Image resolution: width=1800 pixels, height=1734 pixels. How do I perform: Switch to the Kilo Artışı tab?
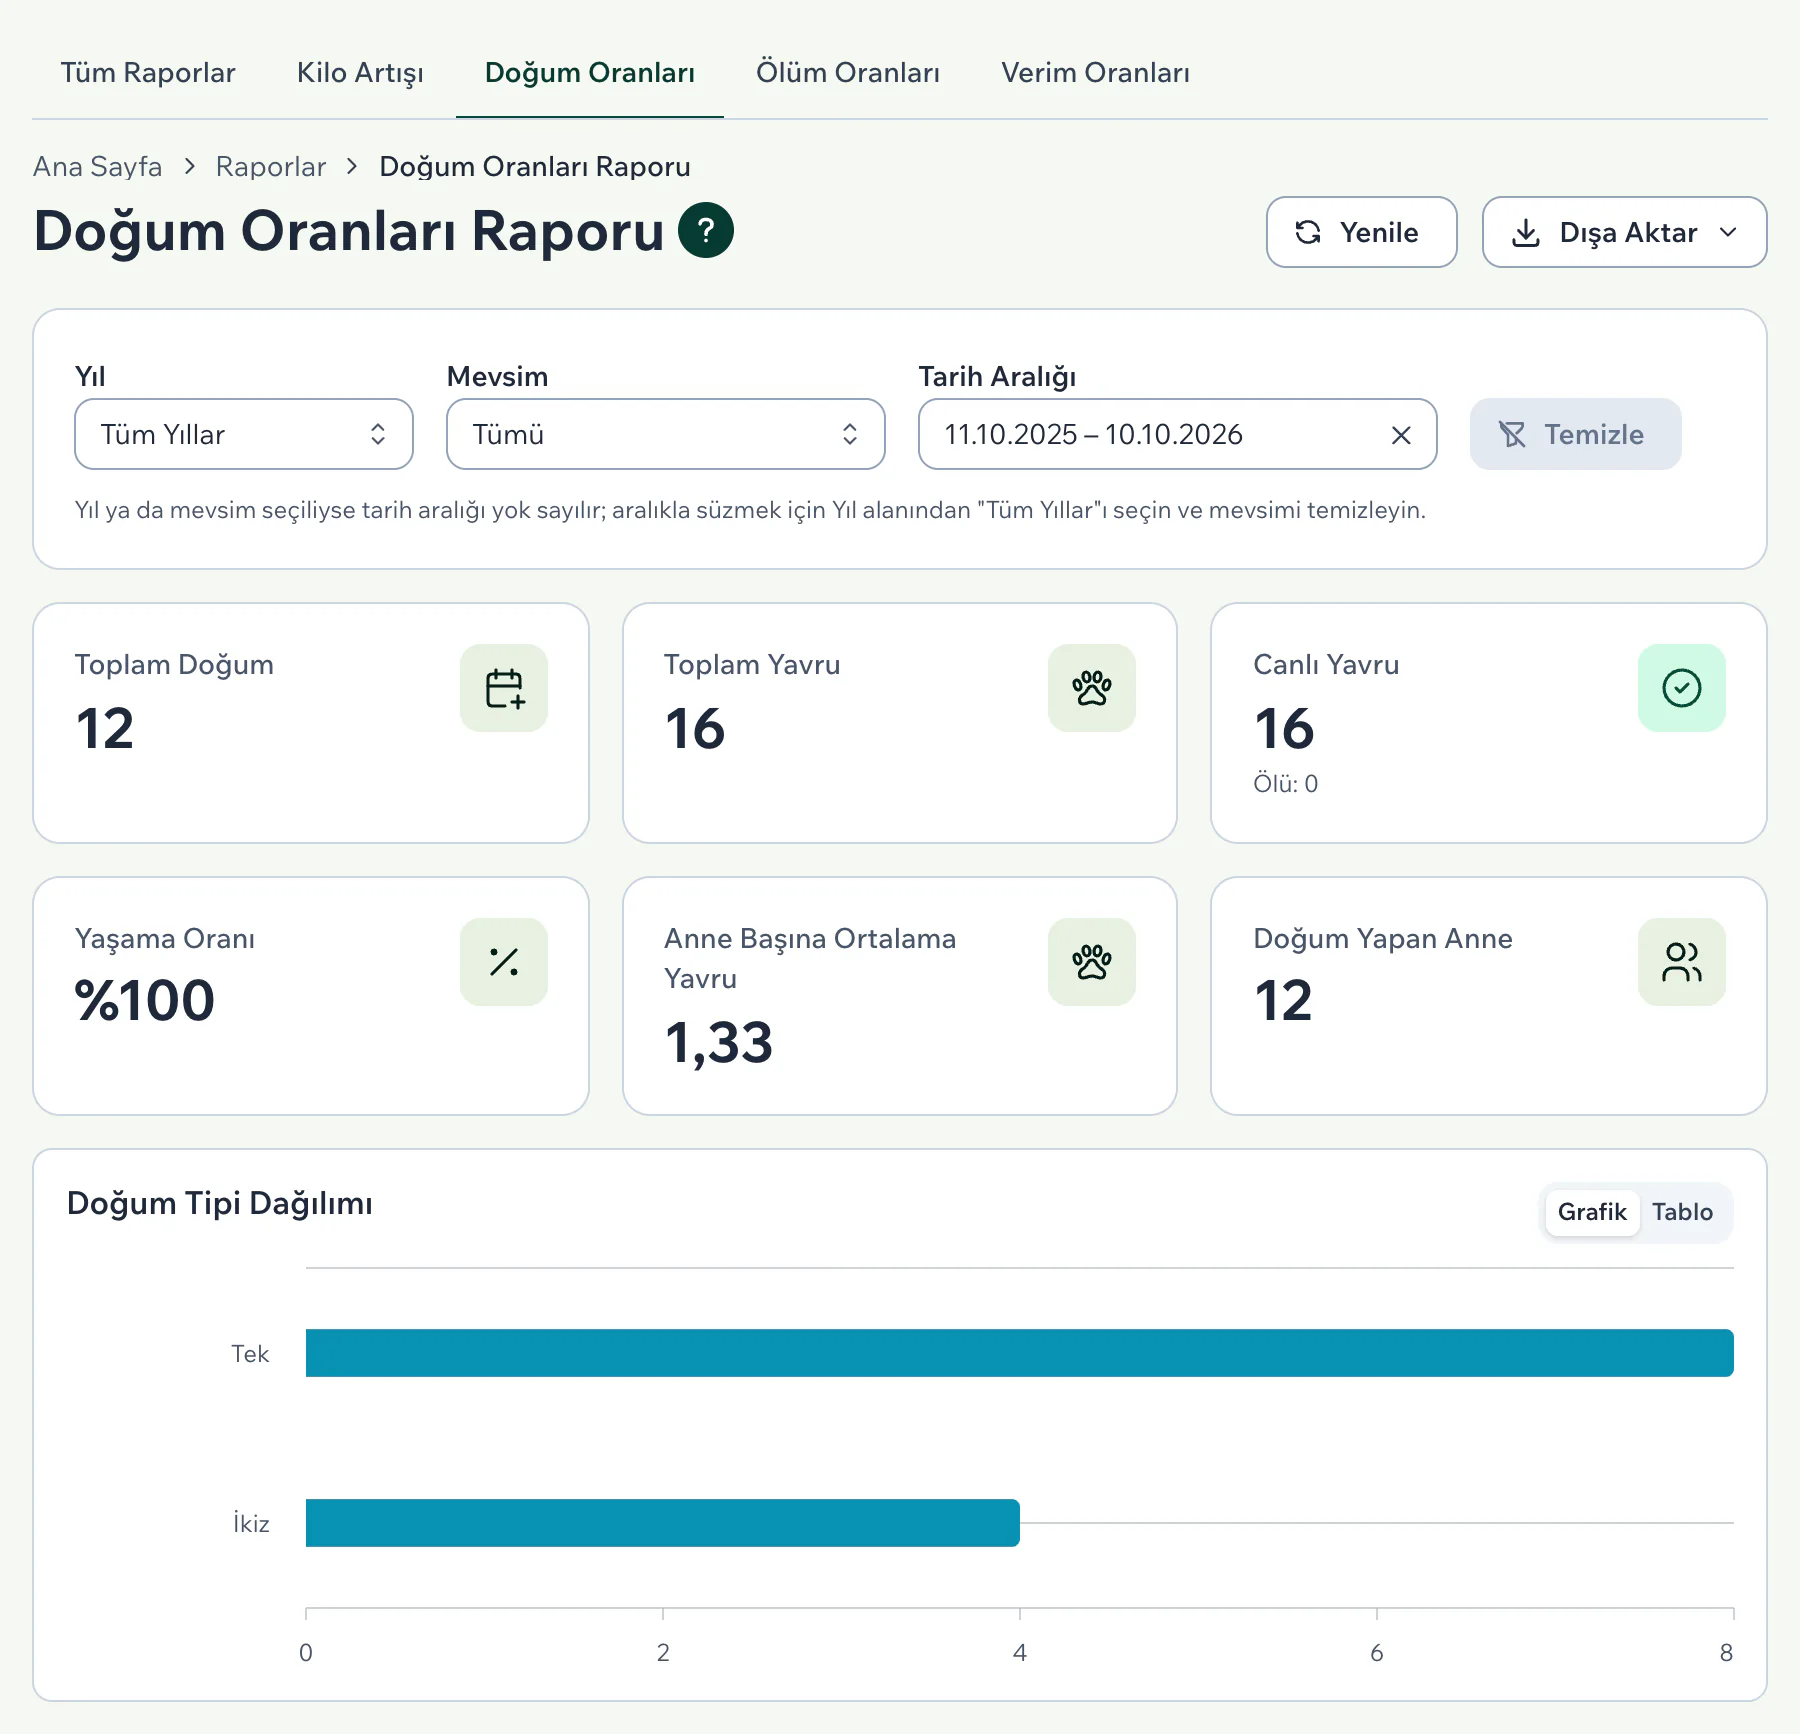click(x=360, y=73)
